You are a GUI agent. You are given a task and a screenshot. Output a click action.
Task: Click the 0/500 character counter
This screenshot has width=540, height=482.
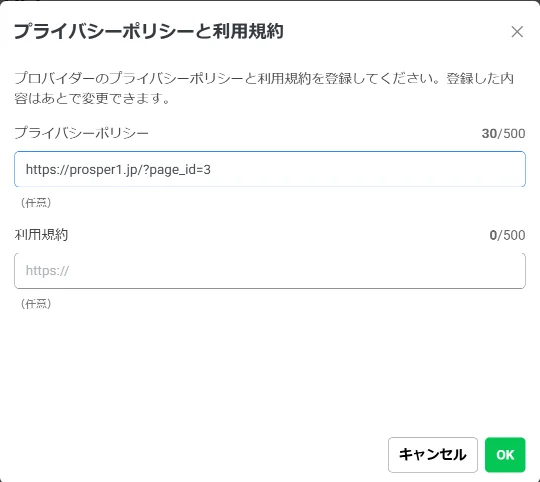tap(507, 235)
